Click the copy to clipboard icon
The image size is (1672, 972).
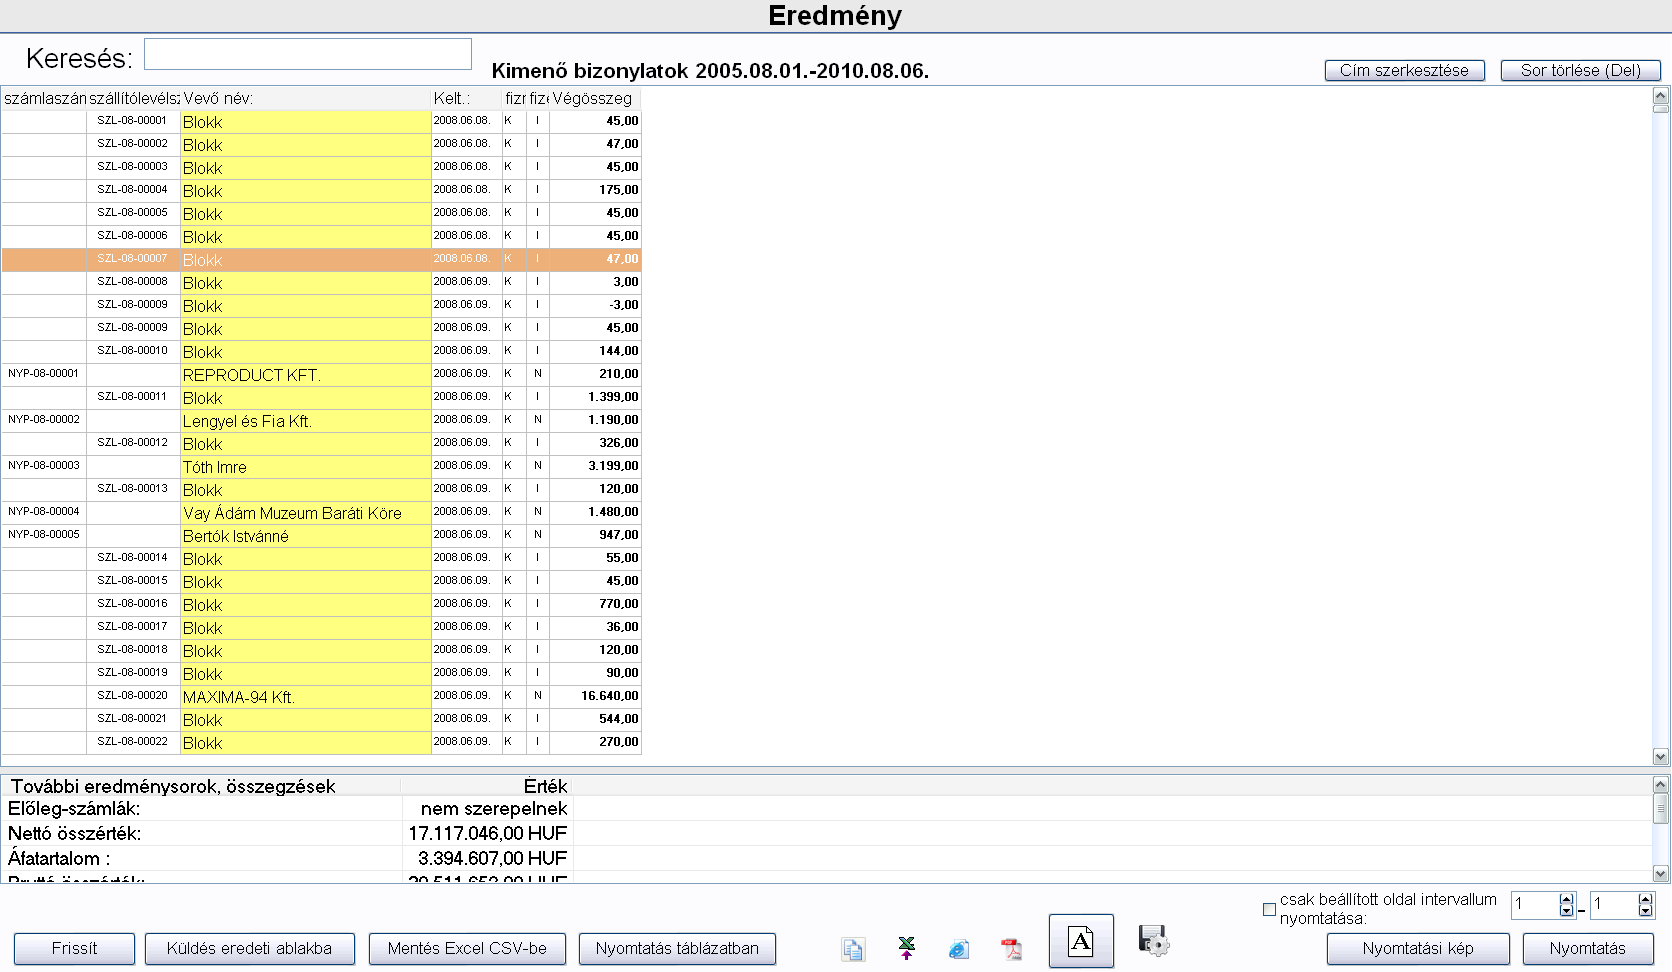click(853, 949)
